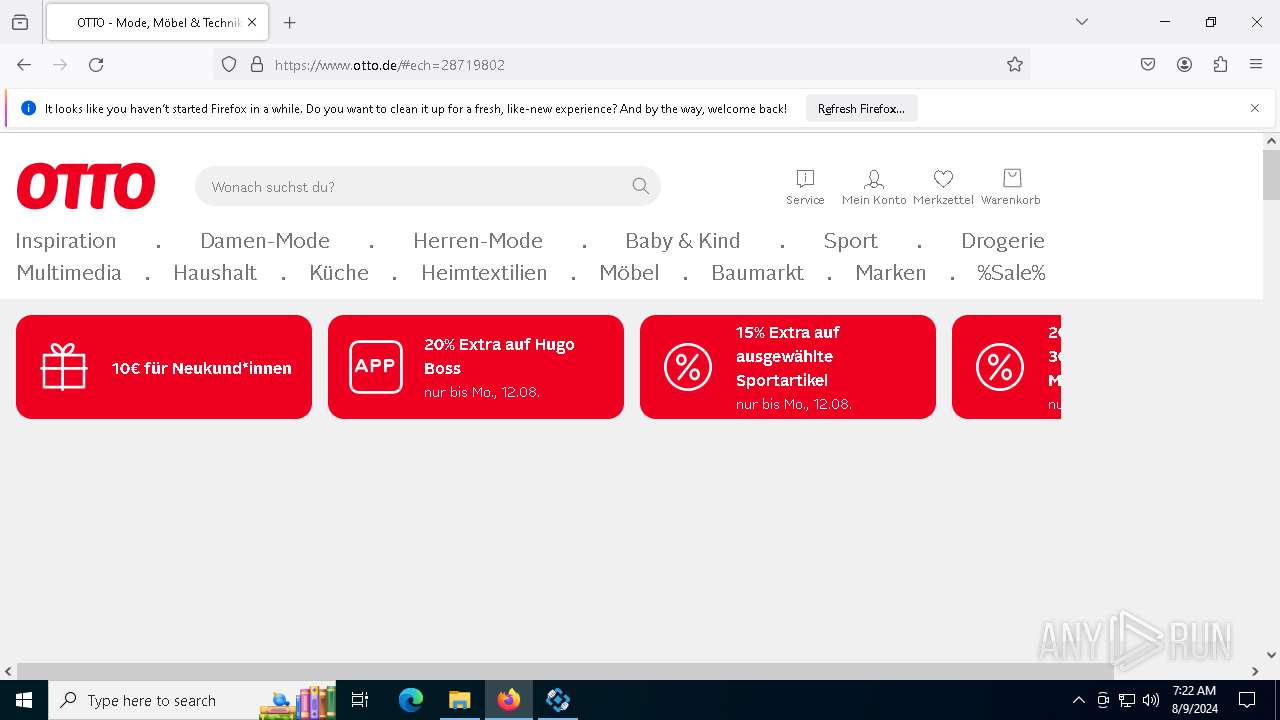This screenshot has height=720, width=1280.
Task: Open network icon in system tray
Action: 1127,700
